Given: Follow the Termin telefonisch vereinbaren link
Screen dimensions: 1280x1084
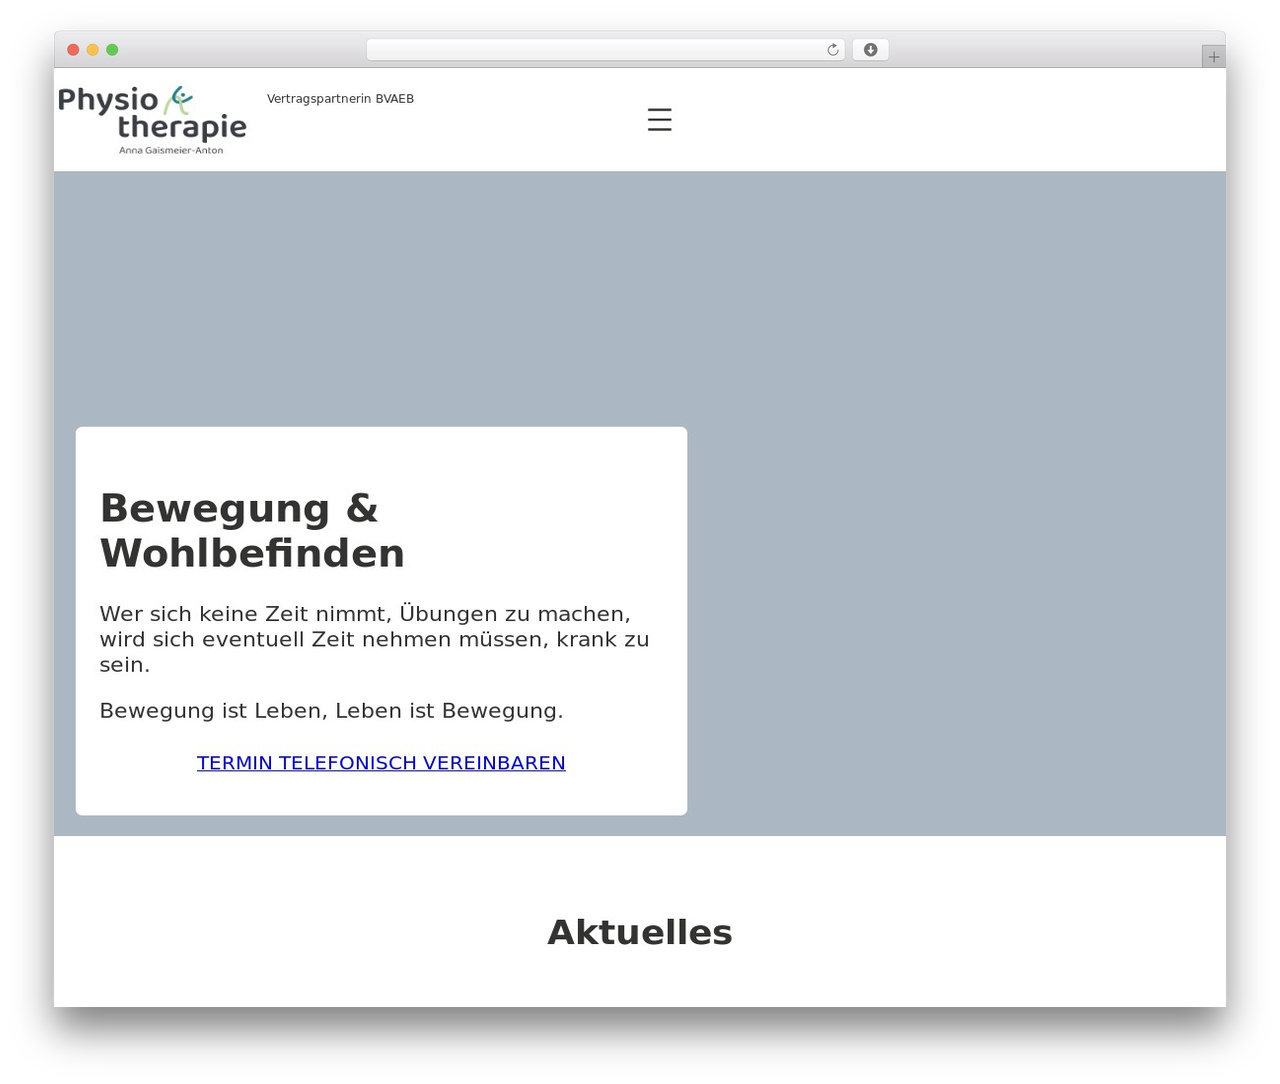Looking at the screenshot, I should click(x=381, y=763).
